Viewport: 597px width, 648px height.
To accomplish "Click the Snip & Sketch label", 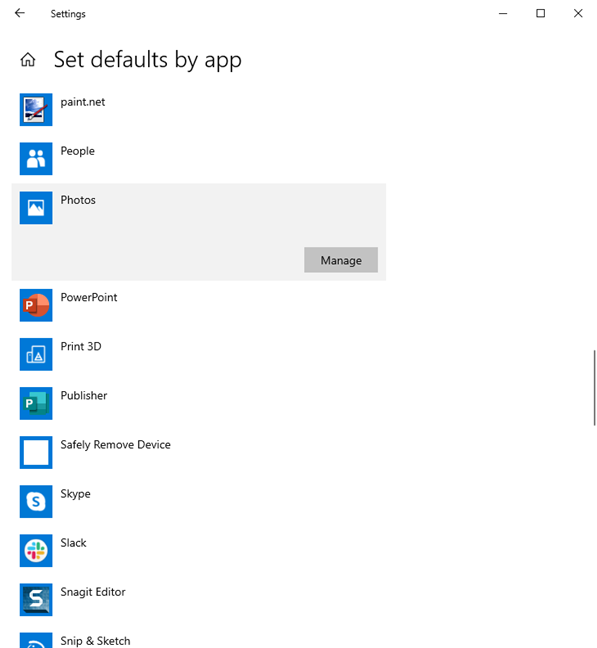I will coord(95,641).
